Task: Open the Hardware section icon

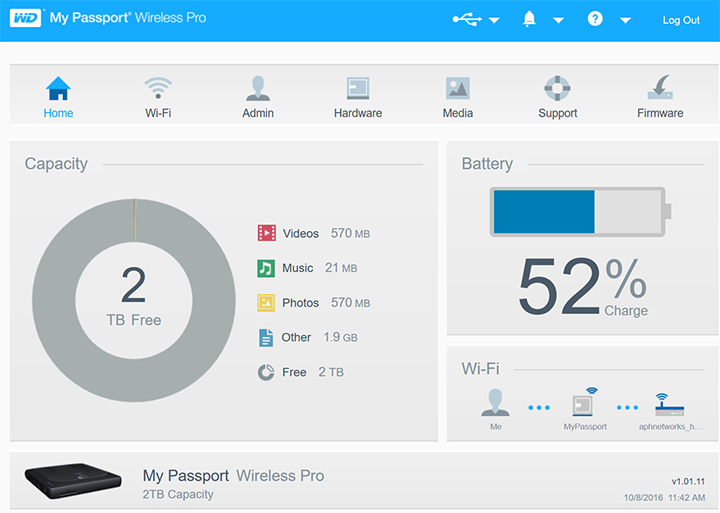Action: pos(358,89)
